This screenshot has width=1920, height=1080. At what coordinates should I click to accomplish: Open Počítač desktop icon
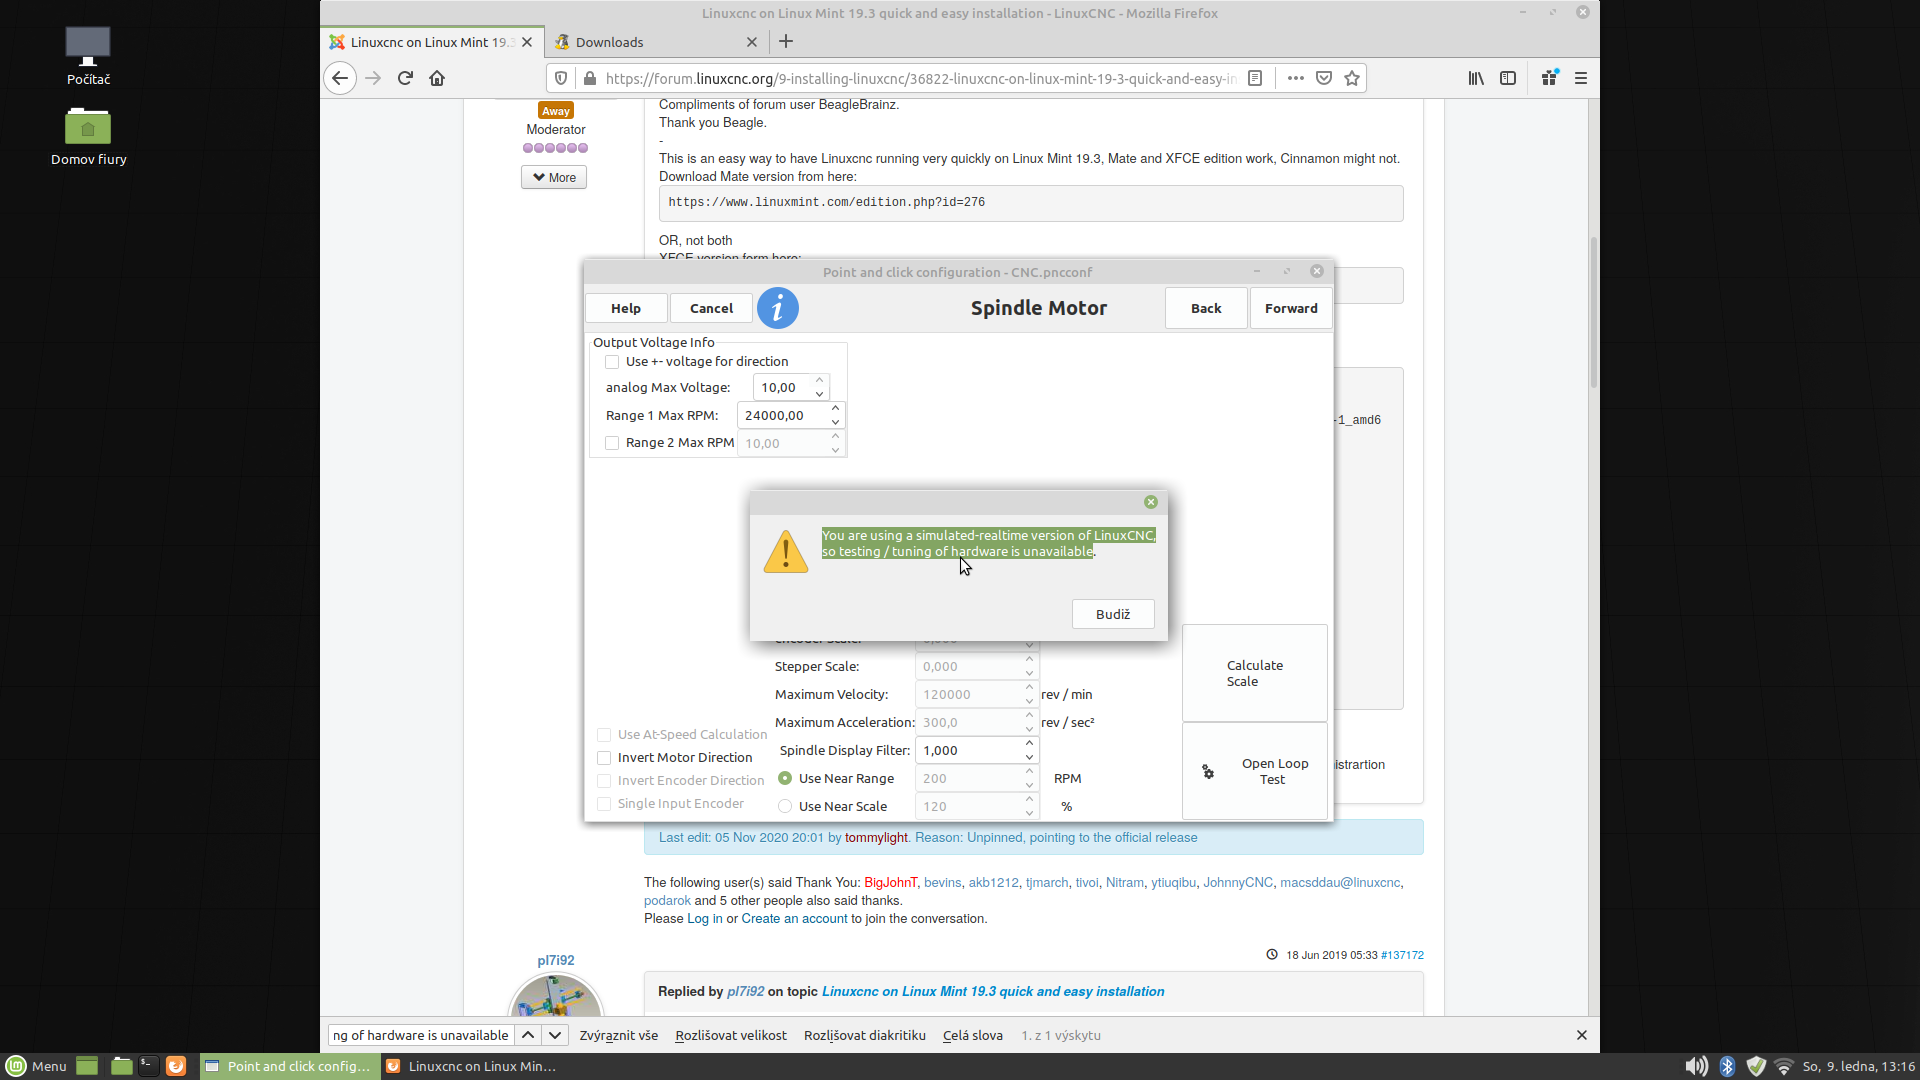tap(88, 56)
